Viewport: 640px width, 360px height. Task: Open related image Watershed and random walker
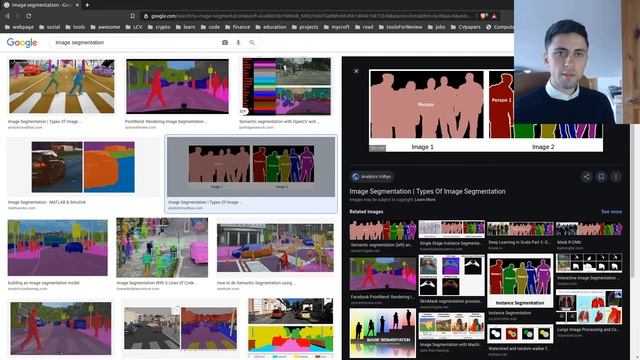point(520,334)
